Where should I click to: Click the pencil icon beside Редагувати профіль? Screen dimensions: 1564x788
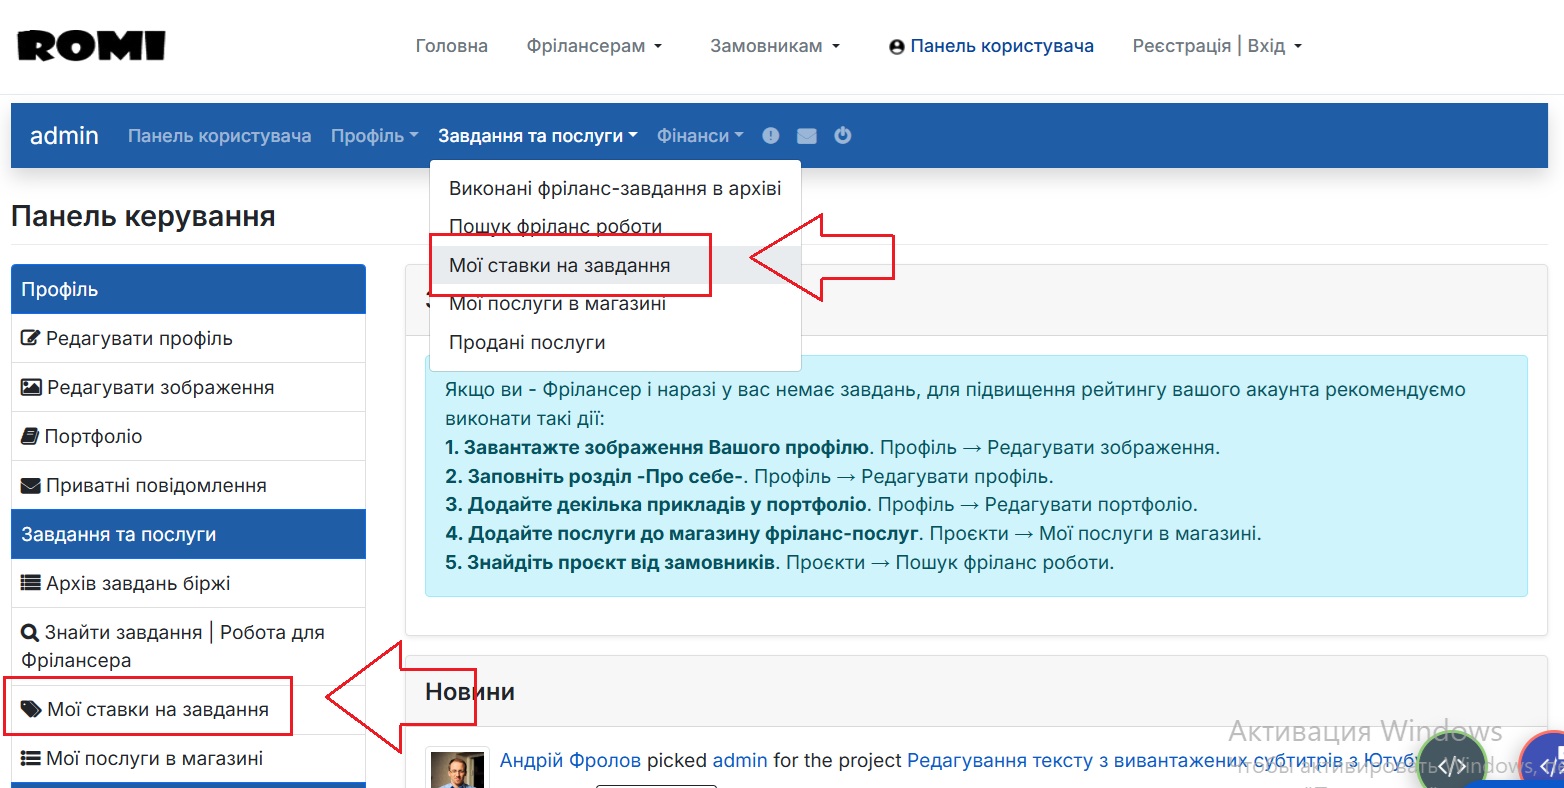[x=32, y=339]
